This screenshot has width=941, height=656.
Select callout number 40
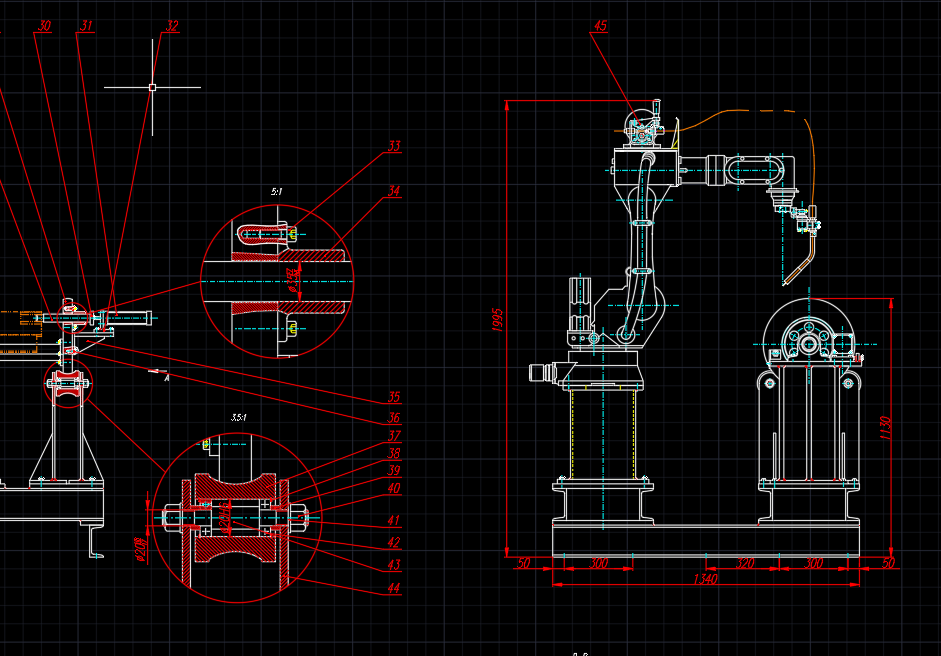pos(394,488)
